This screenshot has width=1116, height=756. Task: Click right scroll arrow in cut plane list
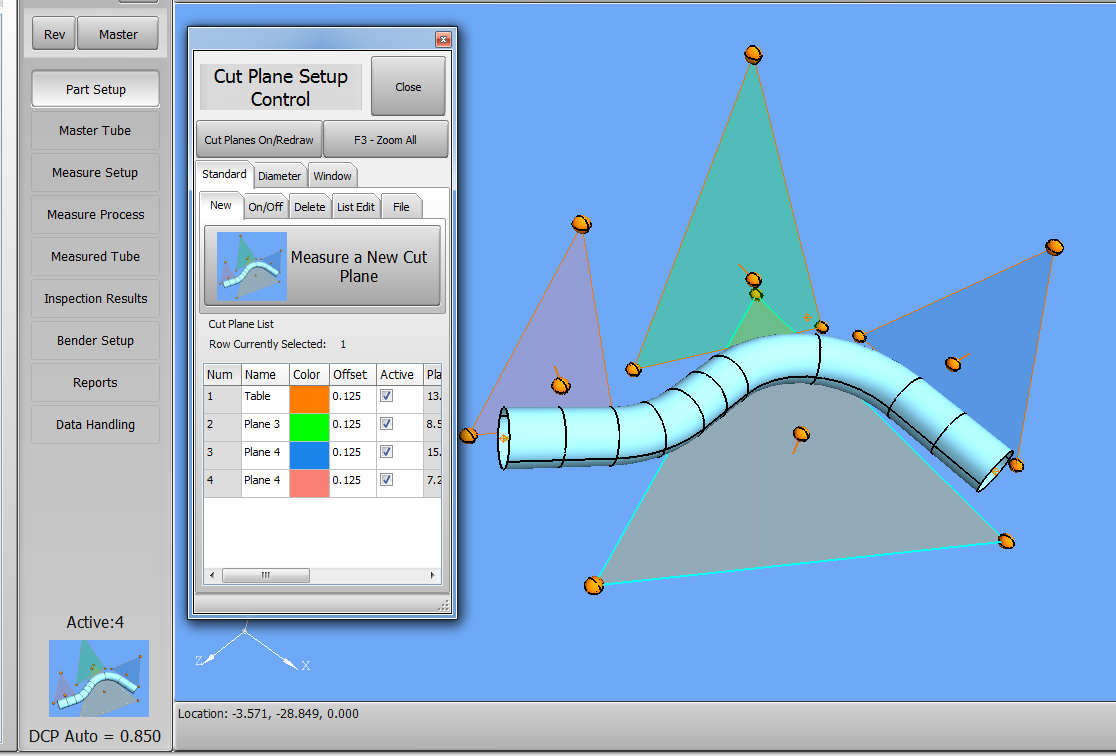point(433,576)
